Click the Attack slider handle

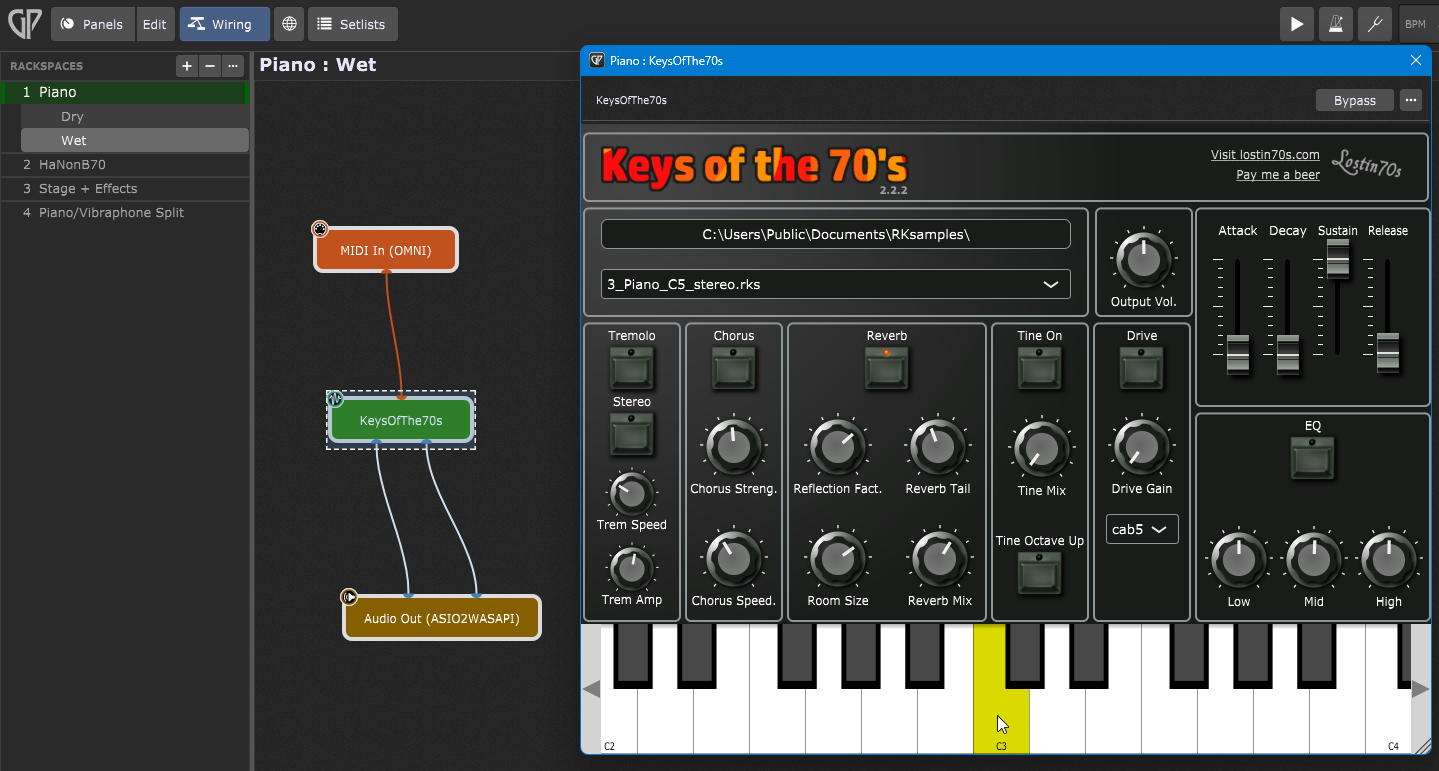point(1238,354)
